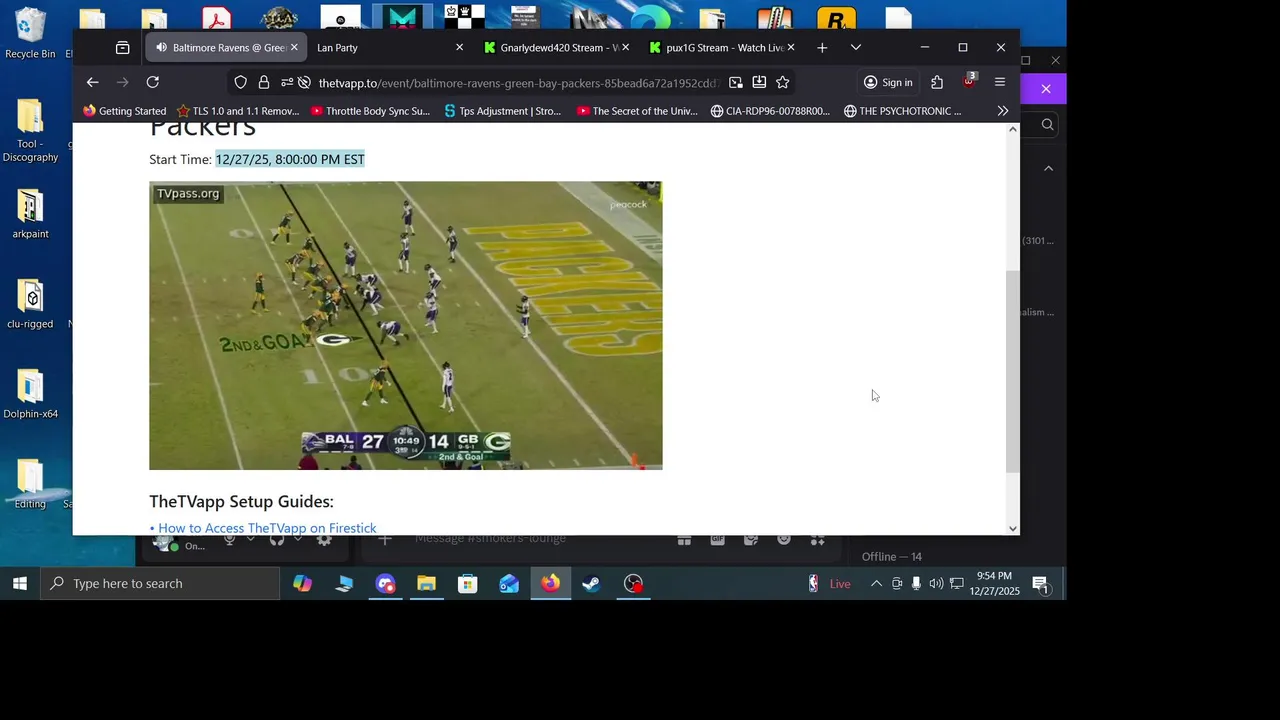The image size is (1280, 720).
Task: Toggle the Discord microphone mute
Action: point(230,540)
